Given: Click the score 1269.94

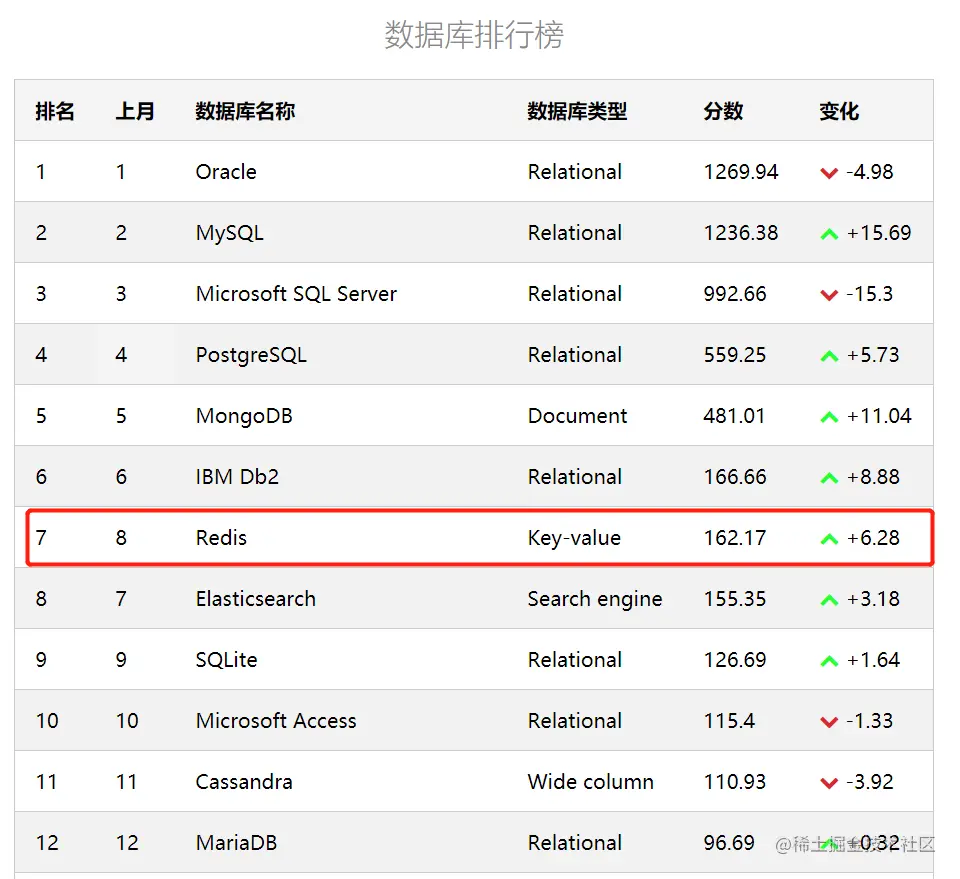Looking at the screenshot, I should 741,172.
